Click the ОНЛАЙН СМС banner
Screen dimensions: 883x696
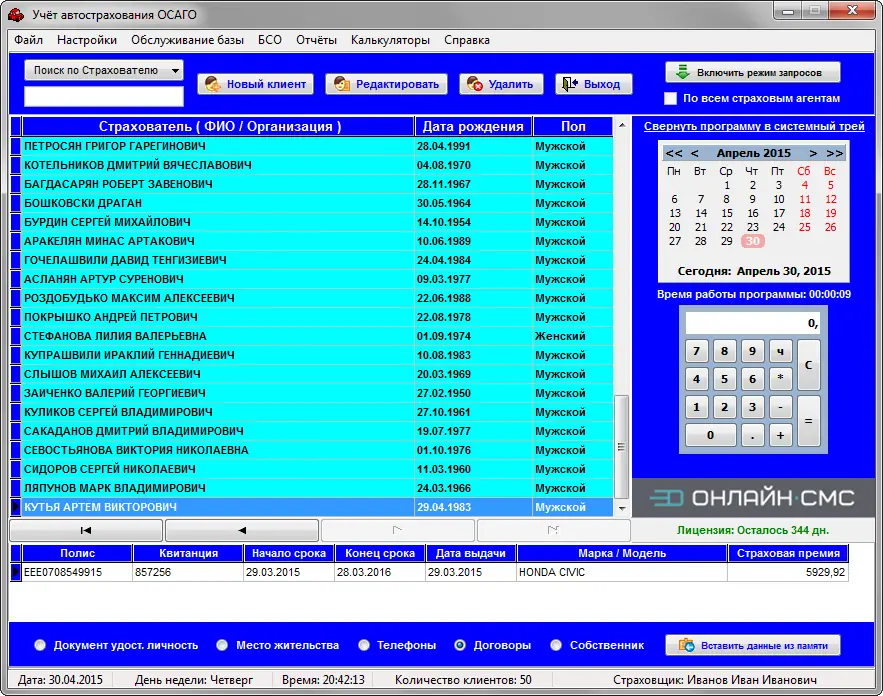(753, 498)
